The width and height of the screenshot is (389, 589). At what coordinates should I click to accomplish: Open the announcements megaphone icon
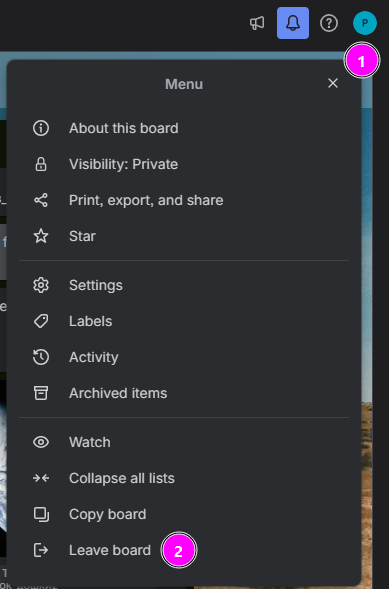257,23
